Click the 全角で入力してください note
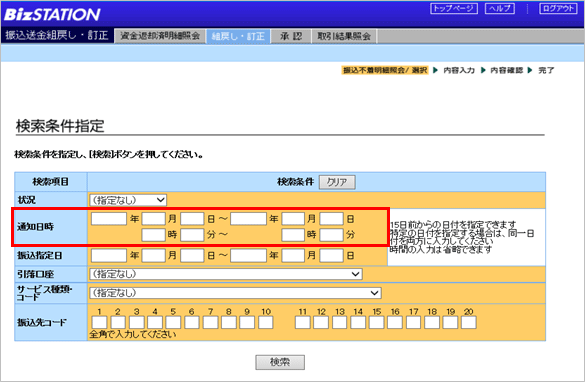This screenshot has height=382, width=585. coord(132,334)
